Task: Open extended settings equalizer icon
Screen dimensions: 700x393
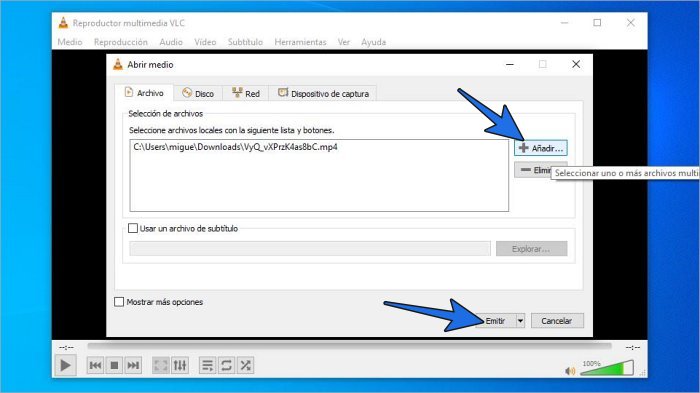Action: 180,365
